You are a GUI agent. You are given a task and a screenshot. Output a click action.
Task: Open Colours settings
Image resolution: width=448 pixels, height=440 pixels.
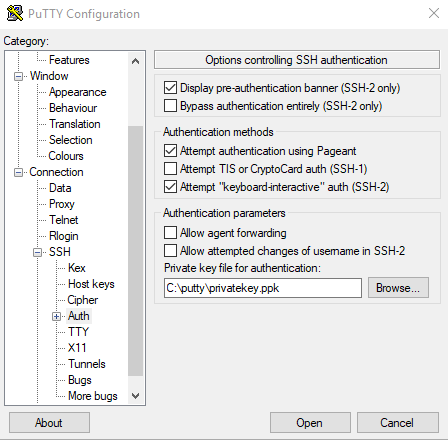66,156
